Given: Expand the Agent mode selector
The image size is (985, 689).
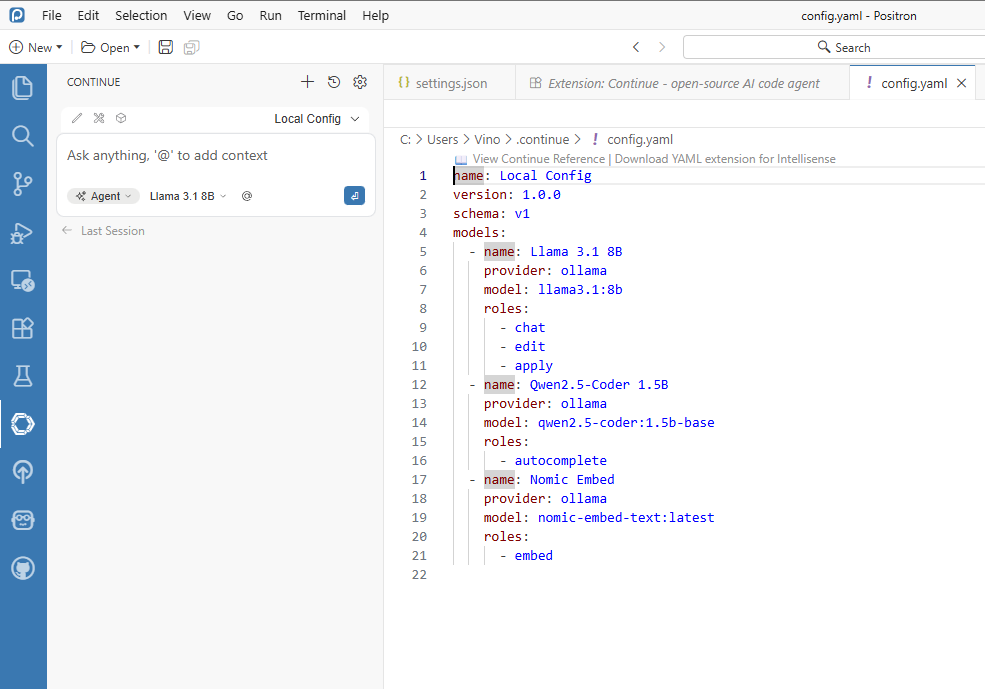Looking at the screenshot, I should pos(104,196).
